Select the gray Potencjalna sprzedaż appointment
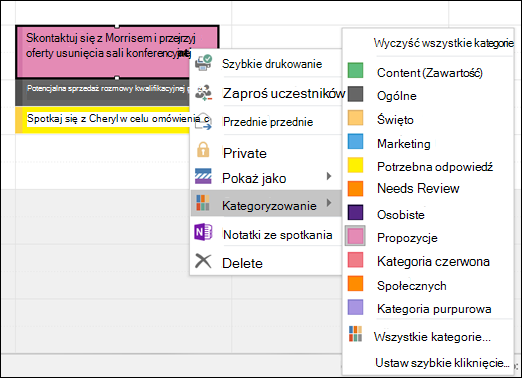 [103, 92]
